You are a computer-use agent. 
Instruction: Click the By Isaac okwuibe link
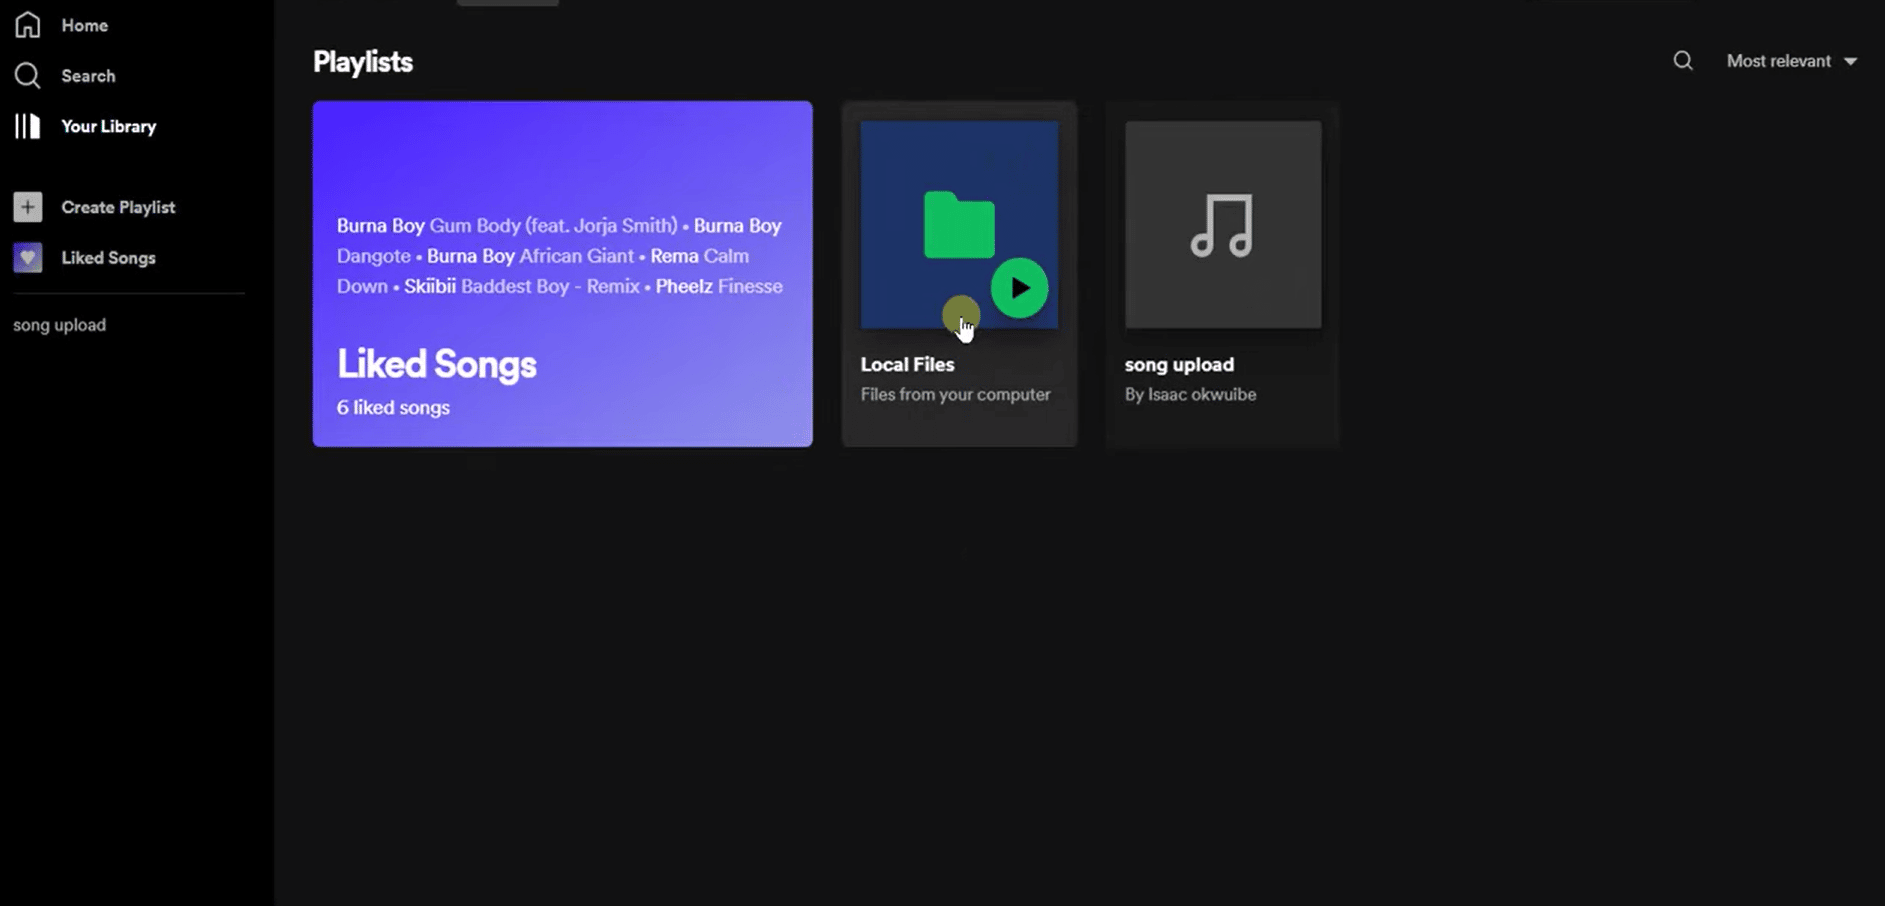tap(1190, 394)
